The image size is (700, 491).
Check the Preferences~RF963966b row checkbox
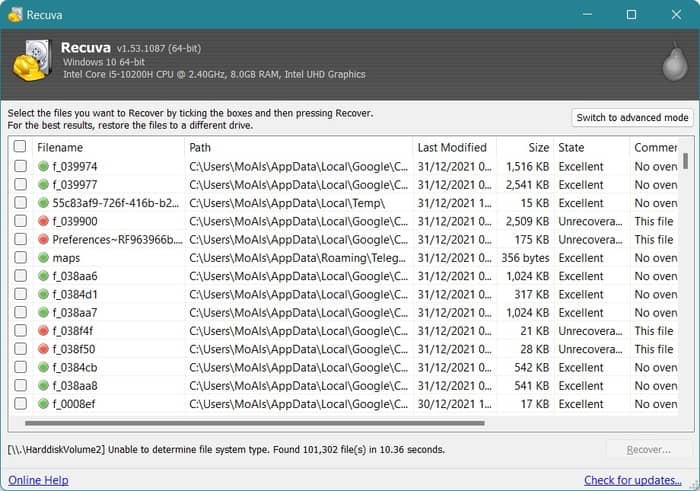[x=20, y=239]
